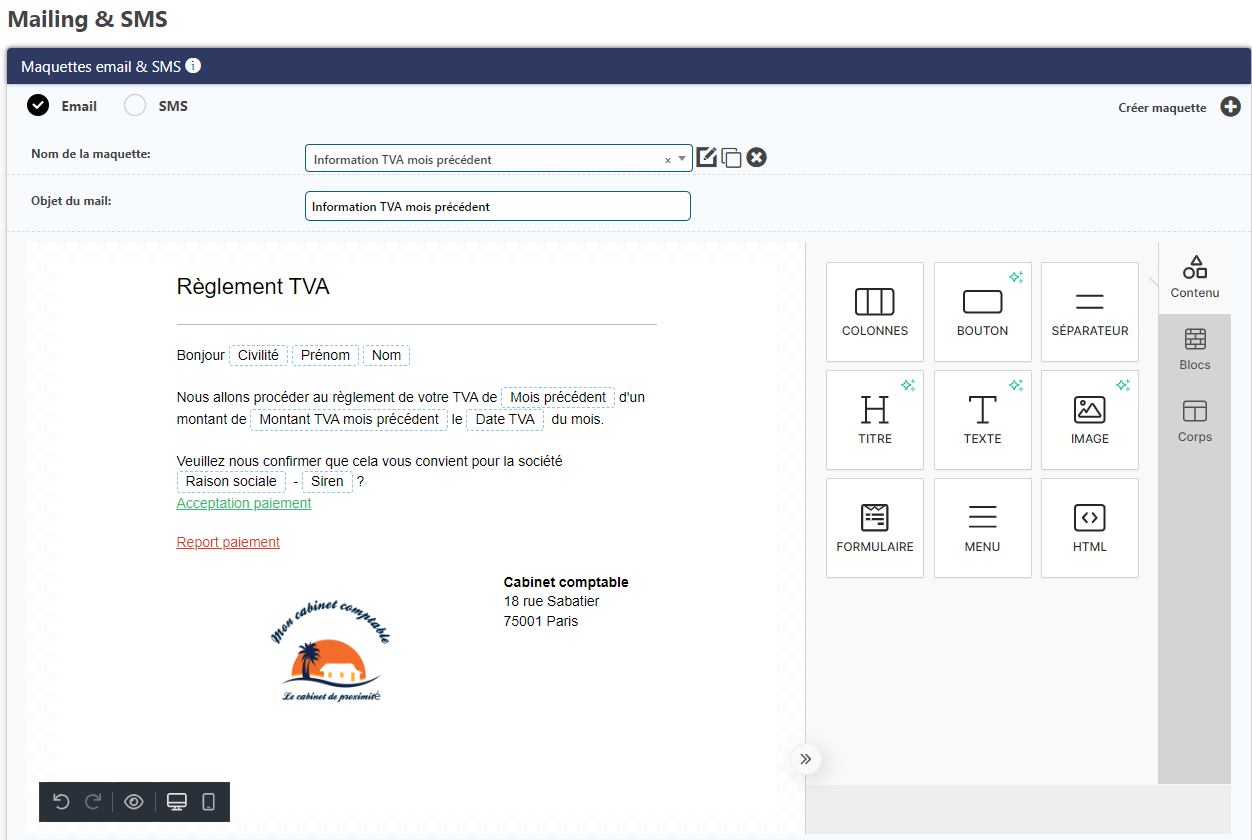1252x840 pixels.
Task: Select the COLONNES content block
Action: click(x=875, y=311)
